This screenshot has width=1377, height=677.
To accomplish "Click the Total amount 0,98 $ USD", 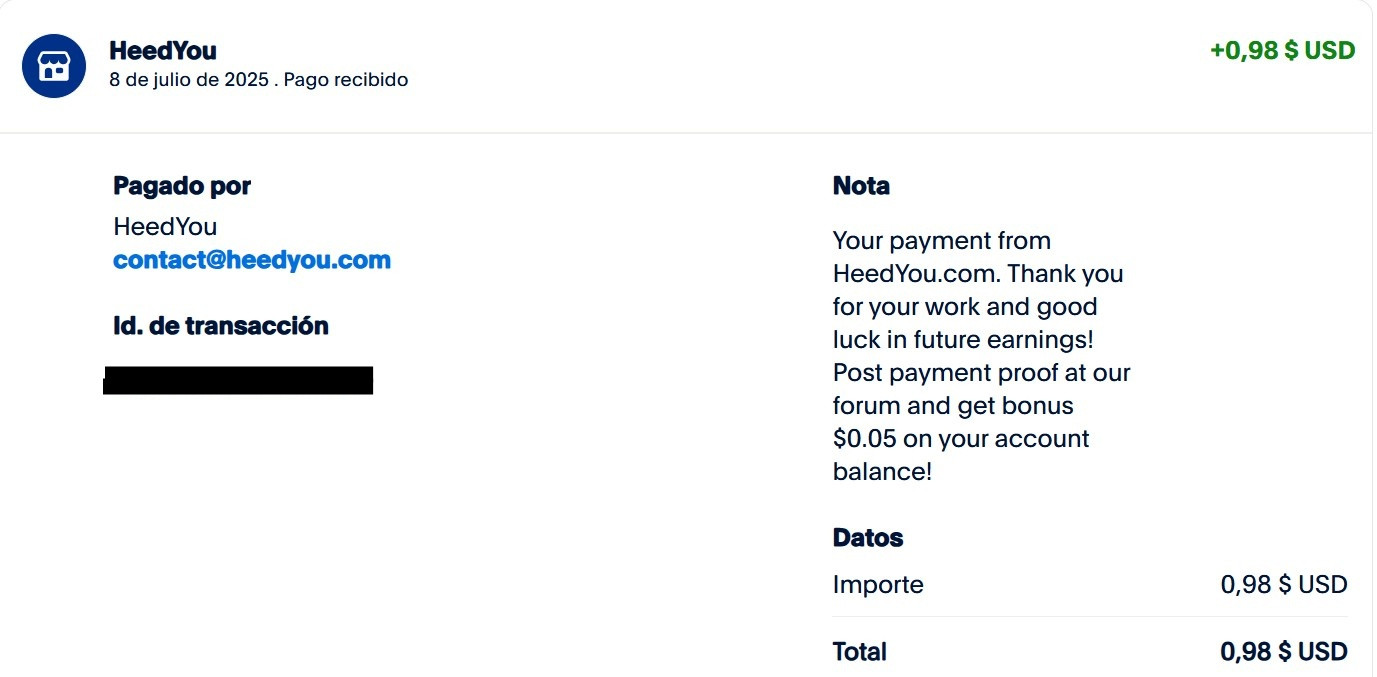I will (1284, 652).
